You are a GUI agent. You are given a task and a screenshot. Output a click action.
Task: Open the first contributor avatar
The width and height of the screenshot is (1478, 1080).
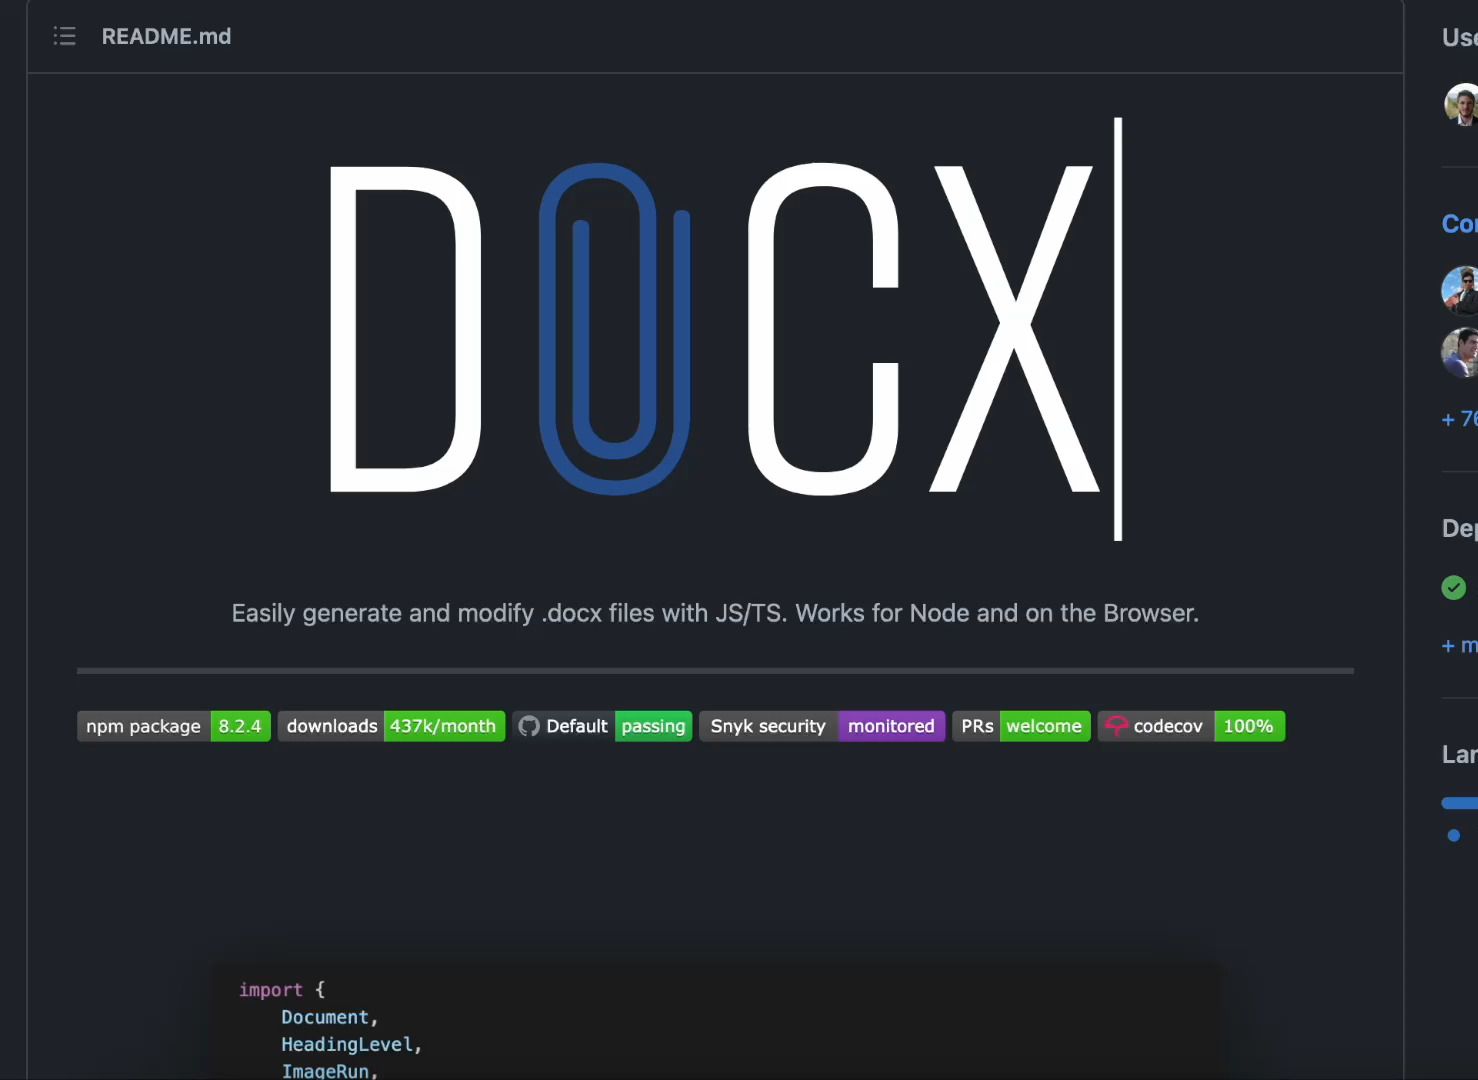click(x=1460, y=290)
